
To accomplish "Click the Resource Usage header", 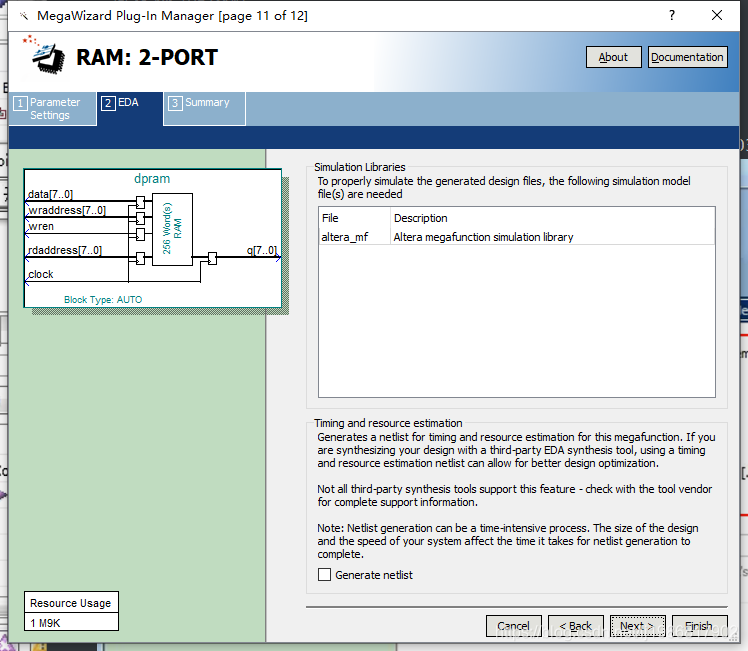I will pyautogui.click(x=71, y=603).
